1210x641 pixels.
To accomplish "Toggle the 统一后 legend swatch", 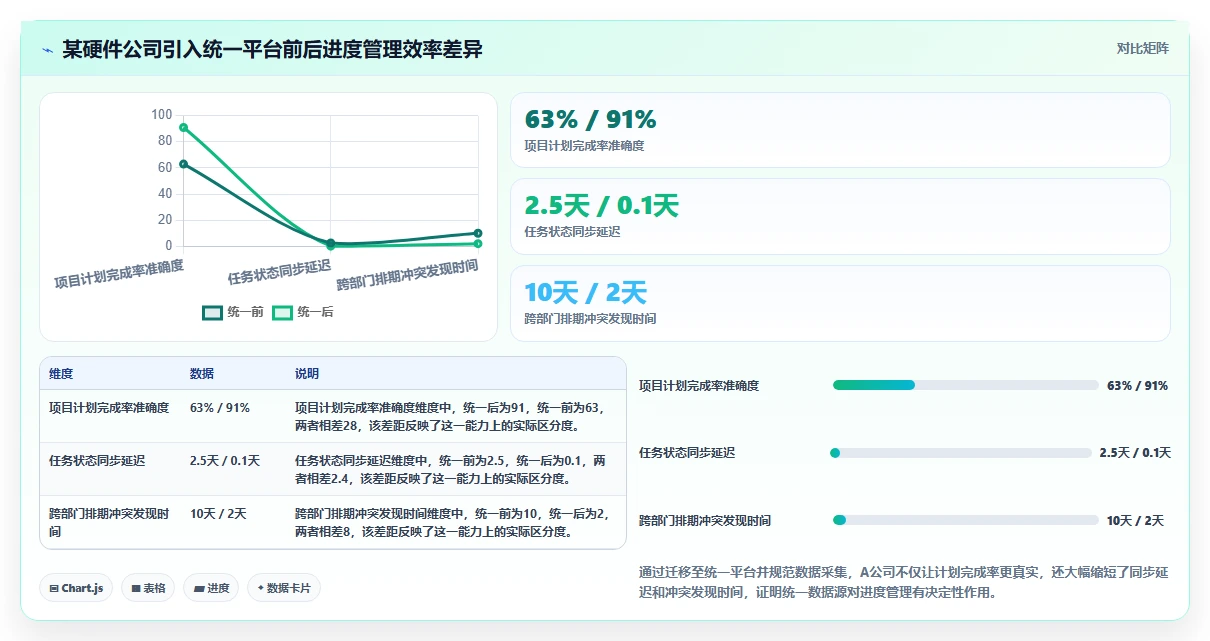I will click(x=282, y=312).
